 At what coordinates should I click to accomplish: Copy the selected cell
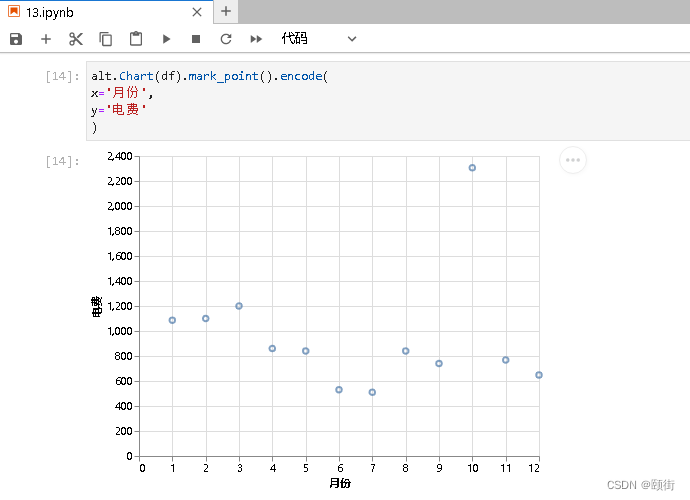pos(106,39)
